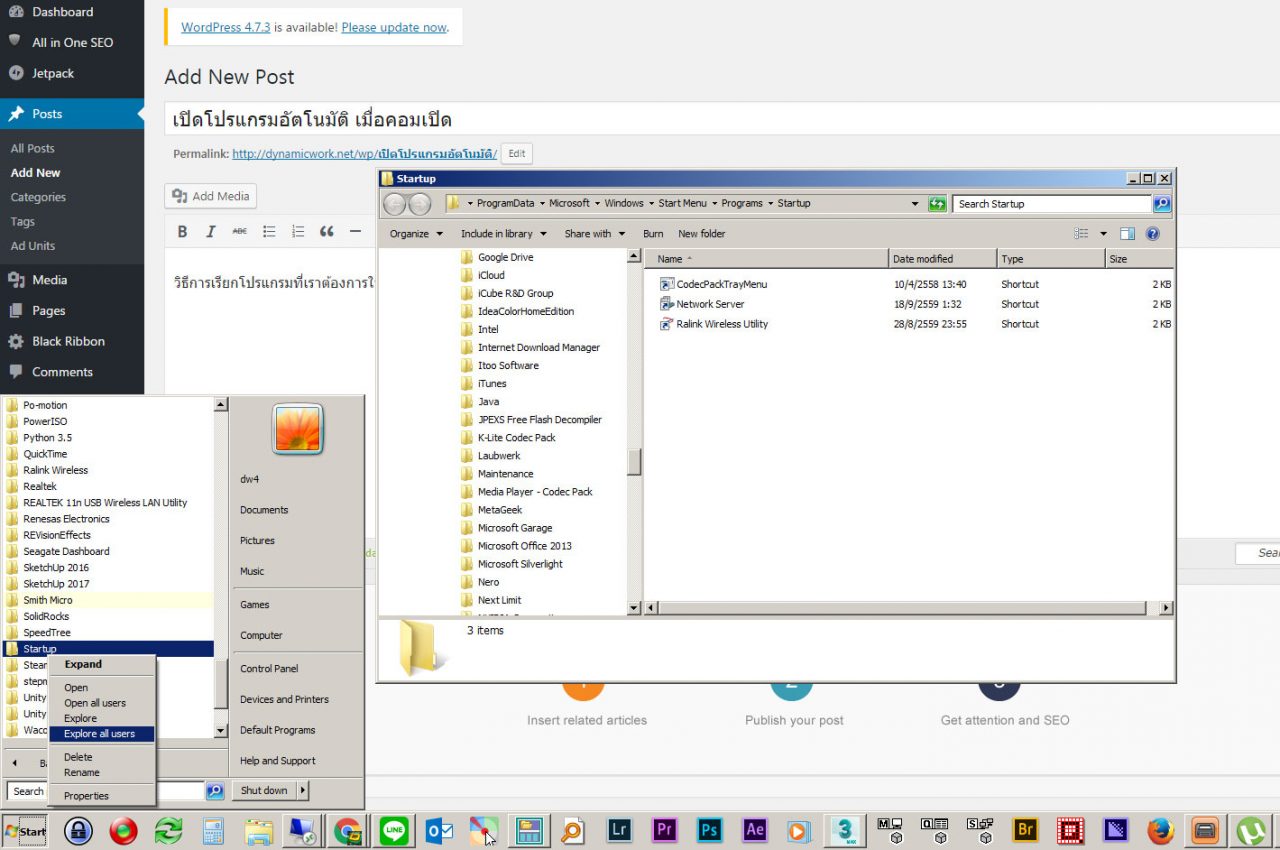This screenshot has width=1280, height=850.
Task: Open Chrome taskbar icon
Action: coord(348,830)
